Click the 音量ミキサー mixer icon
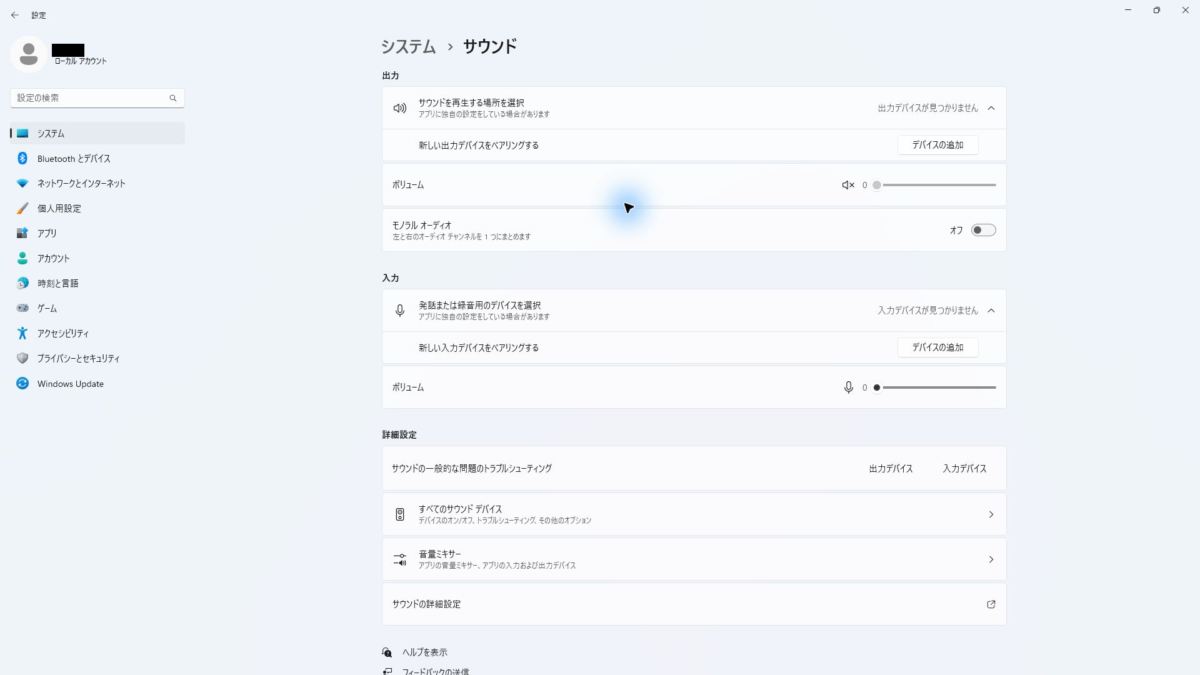 400,559
